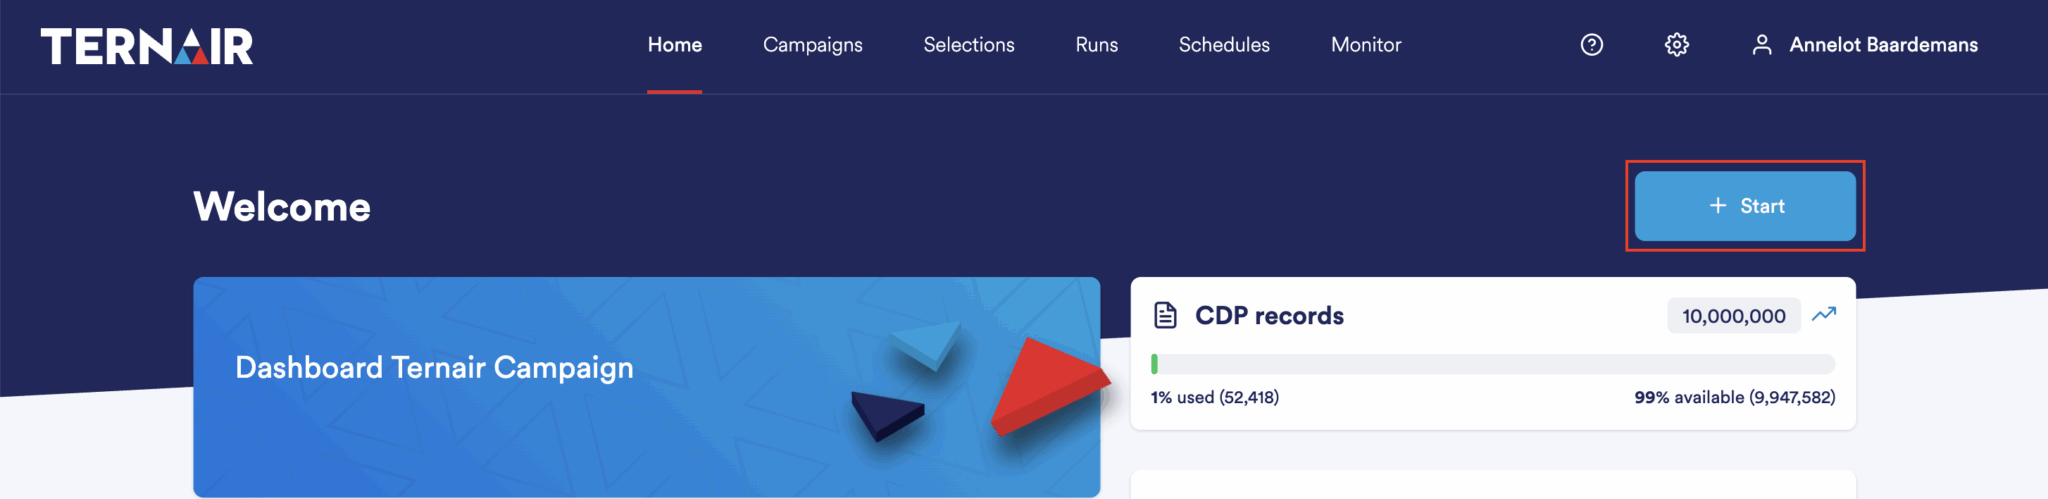The width and height of the screenshot is (2048, 499).
Task: Open the CDP records trend chart icon
Action: tap(1824, 314)
